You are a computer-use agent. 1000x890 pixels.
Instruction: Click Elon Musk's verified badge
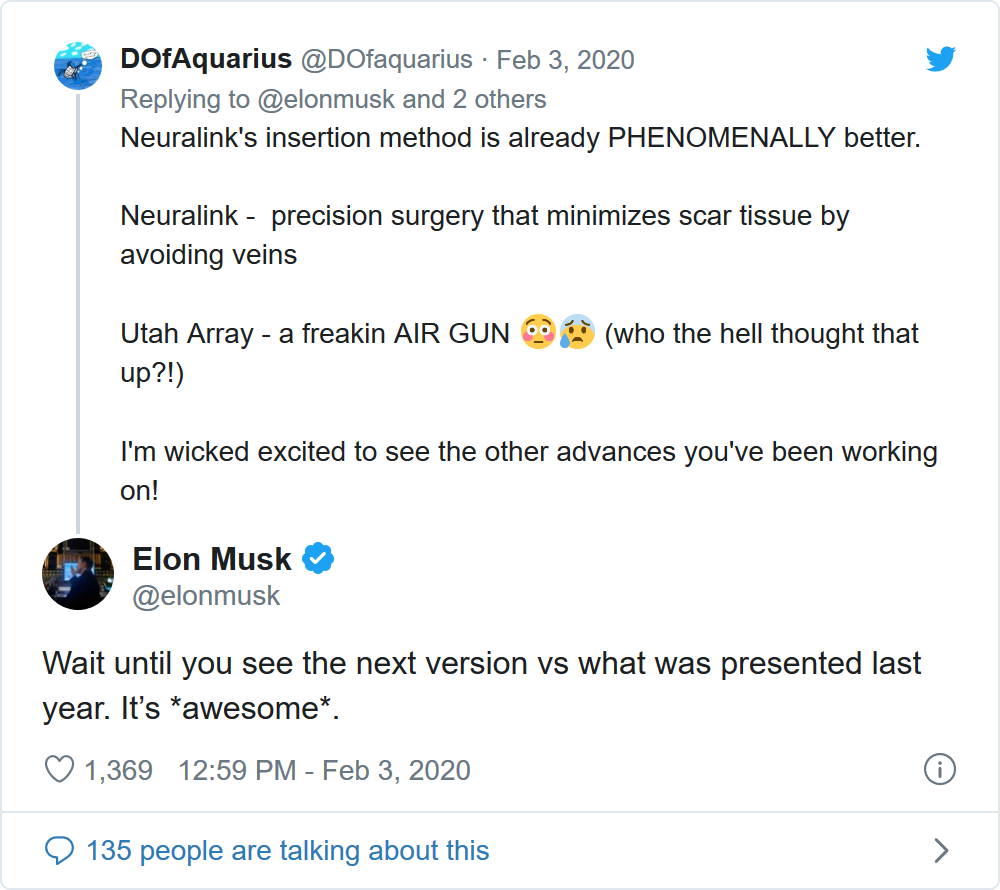click(318, 559)
